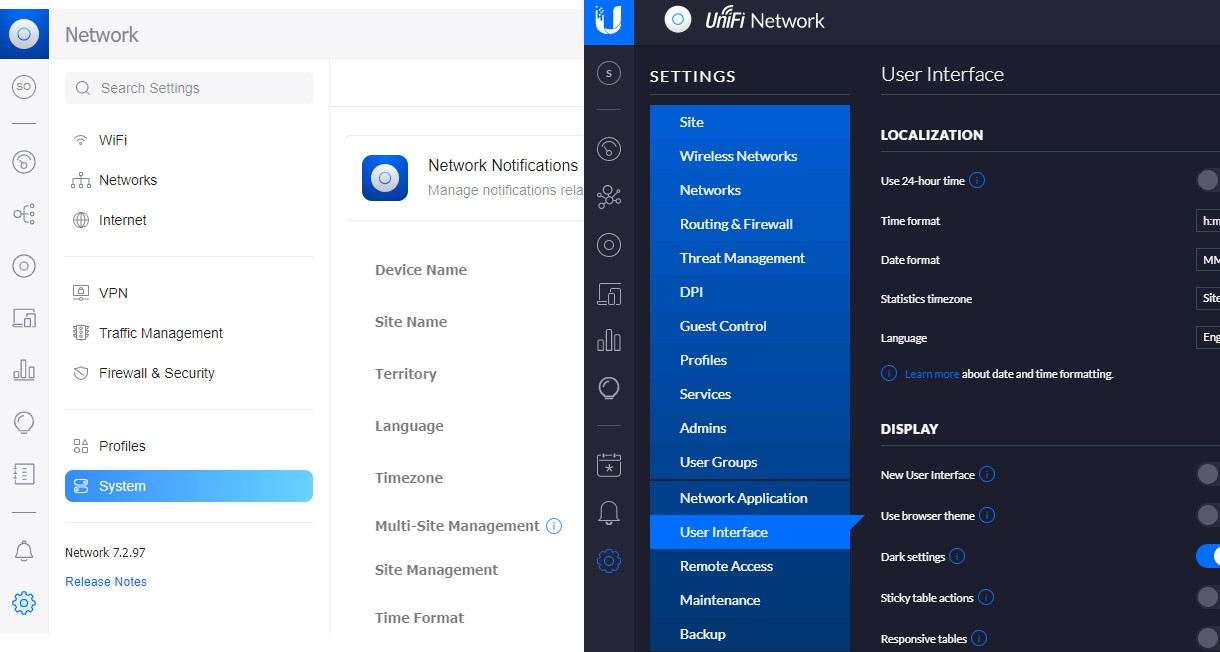Toggle the Use 24-hour time switch

point(1208,180)
